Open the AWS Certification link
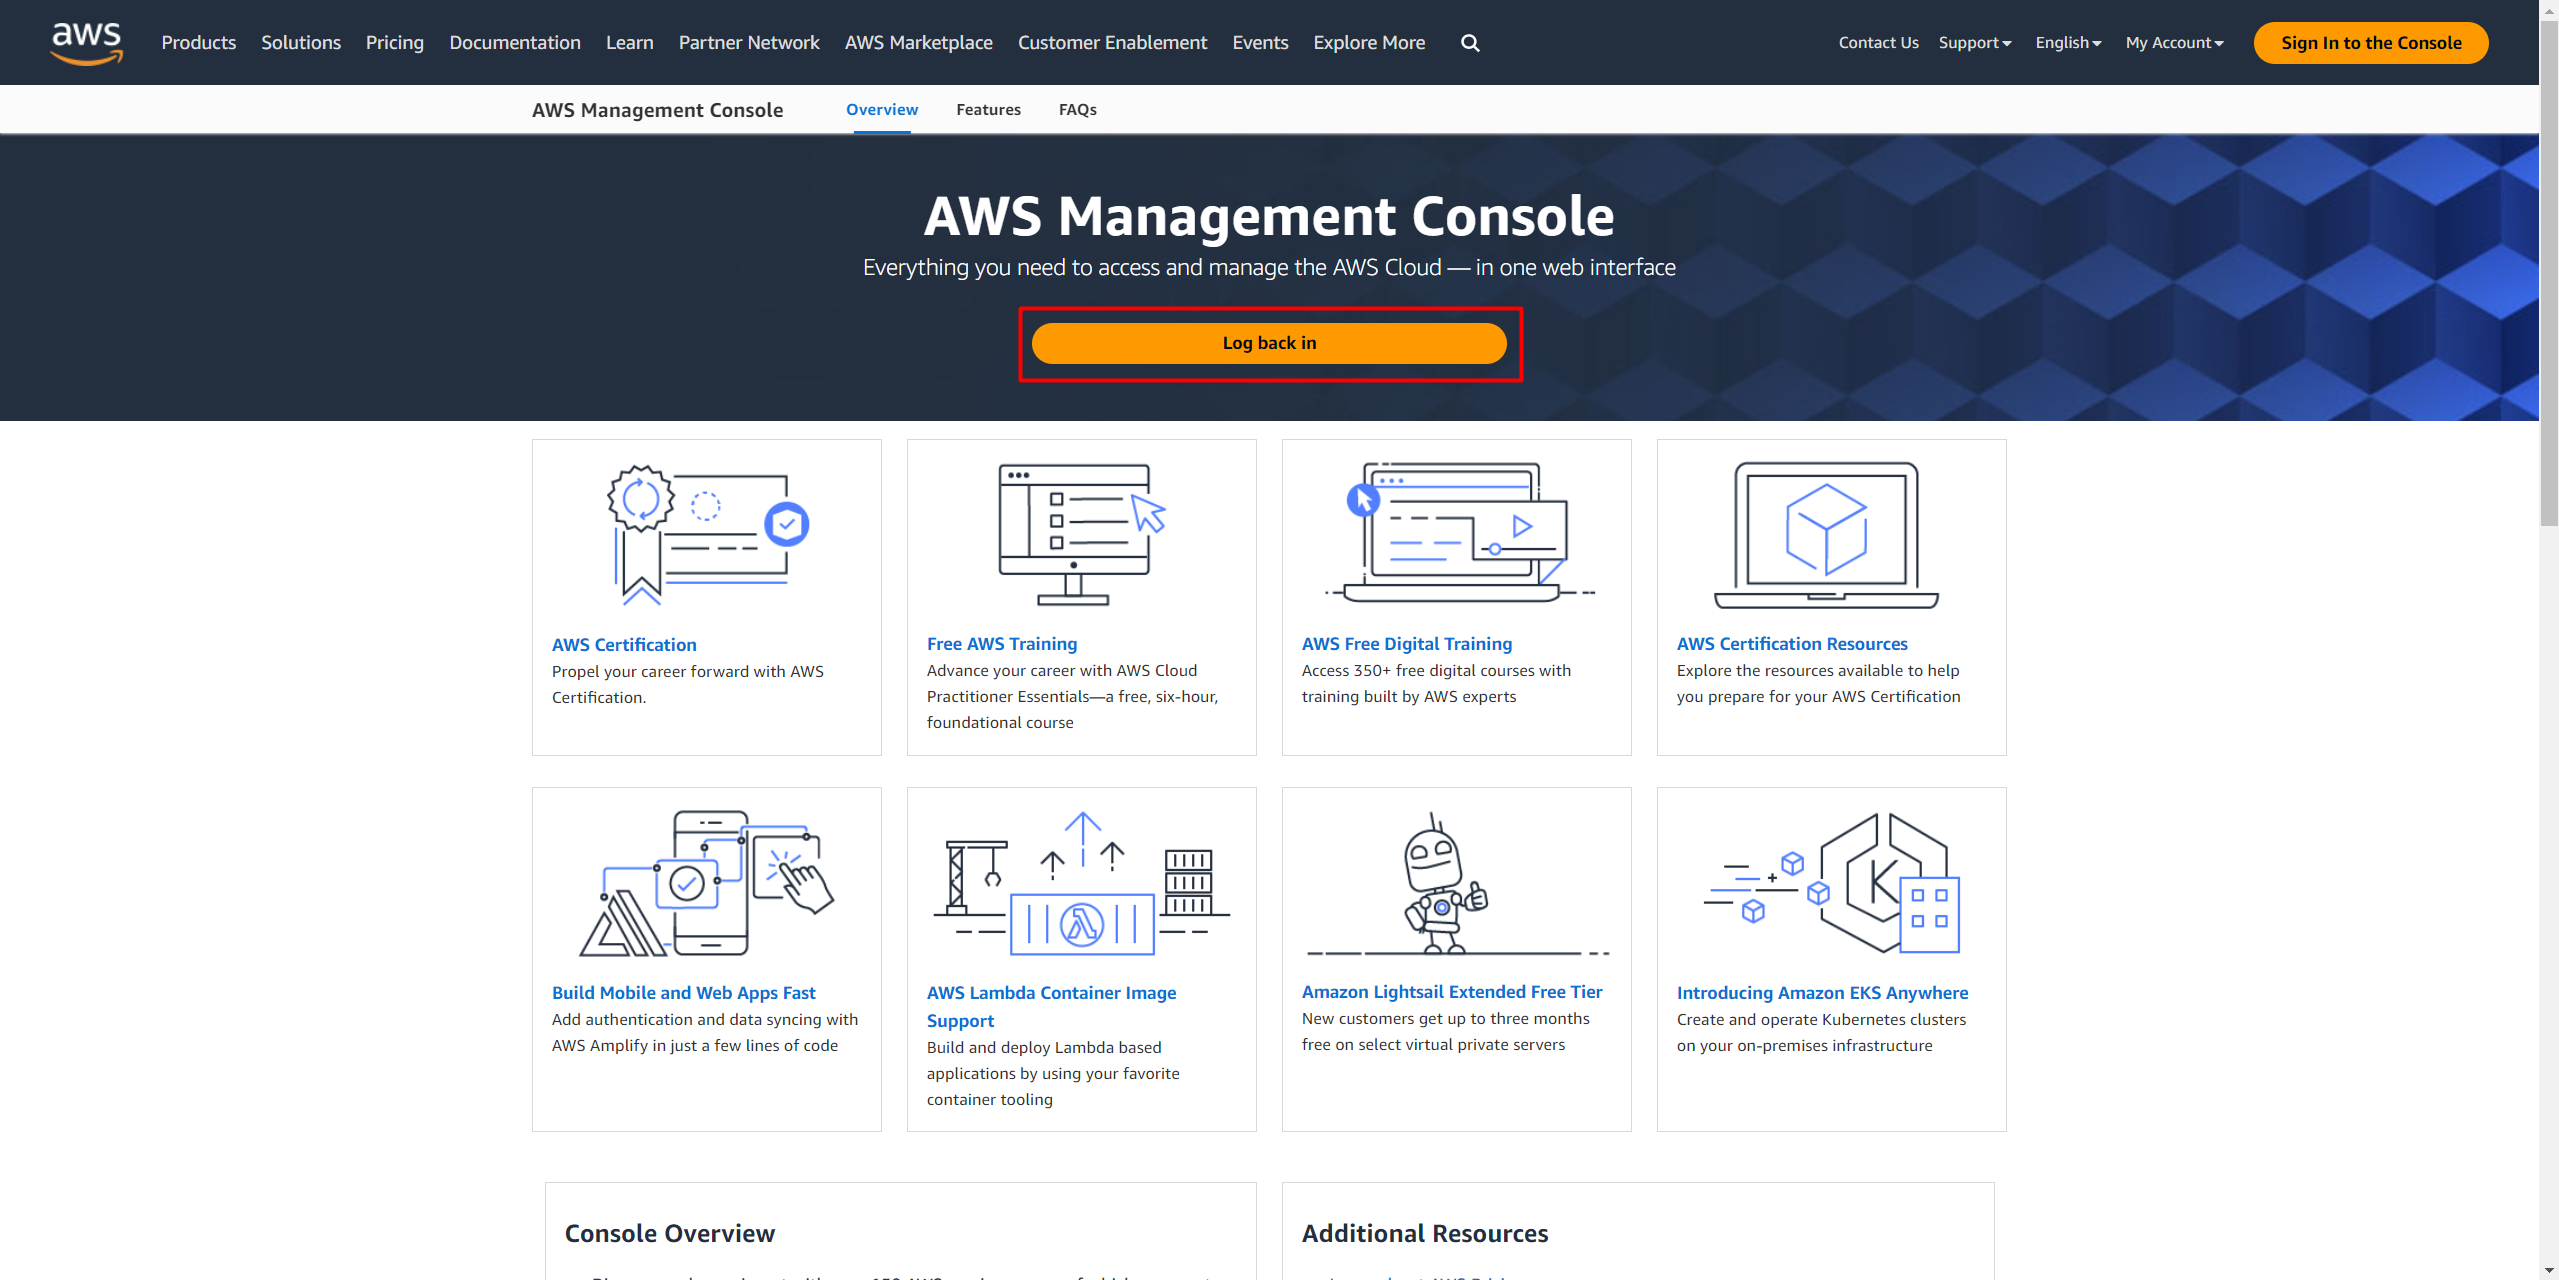Viewport: 2559px width, 1280px height. [x=624, y=645]
